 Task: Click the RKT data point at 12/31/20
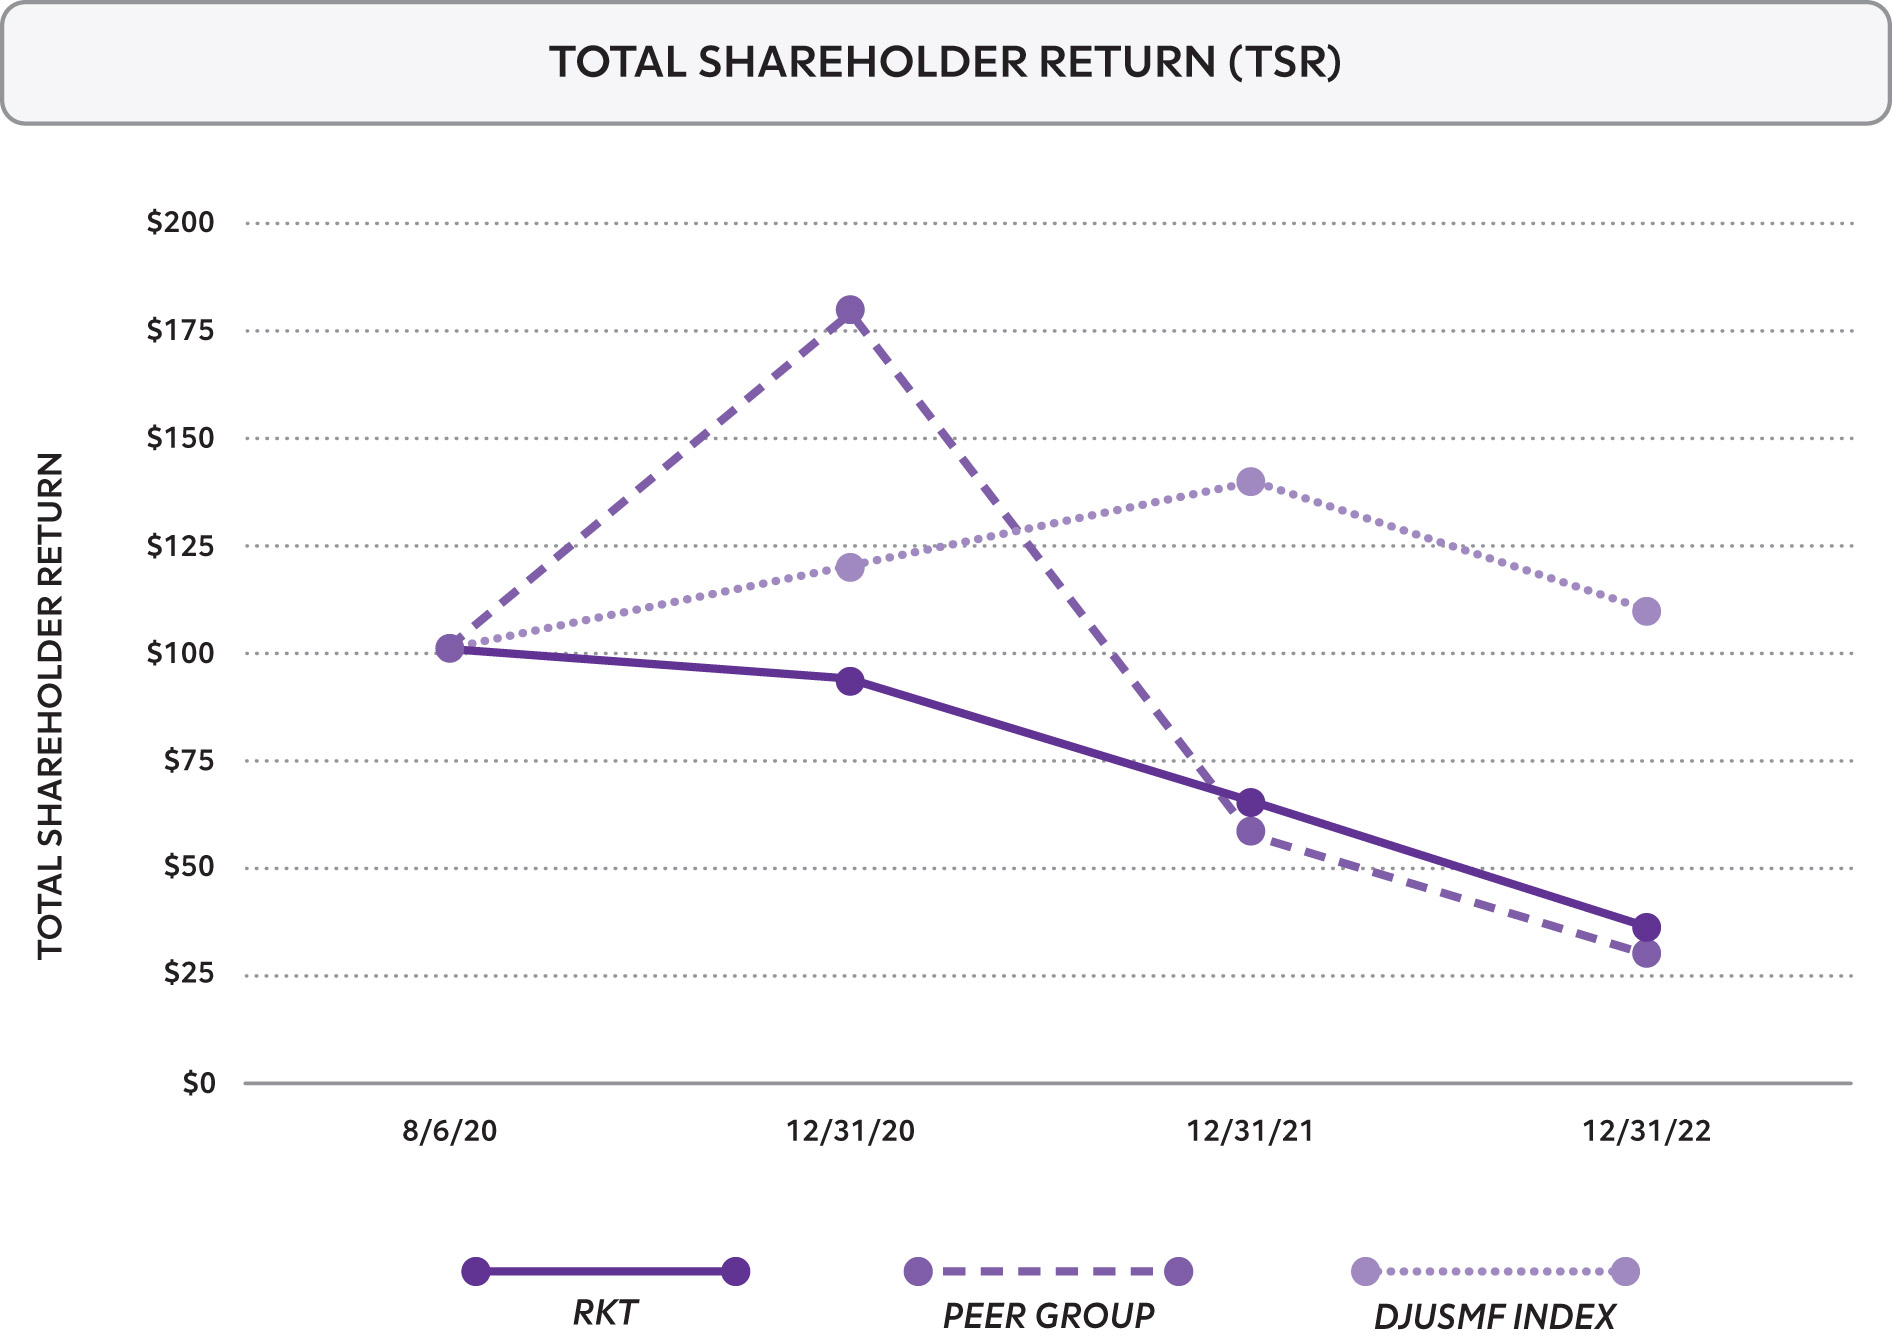click(850, 682)
